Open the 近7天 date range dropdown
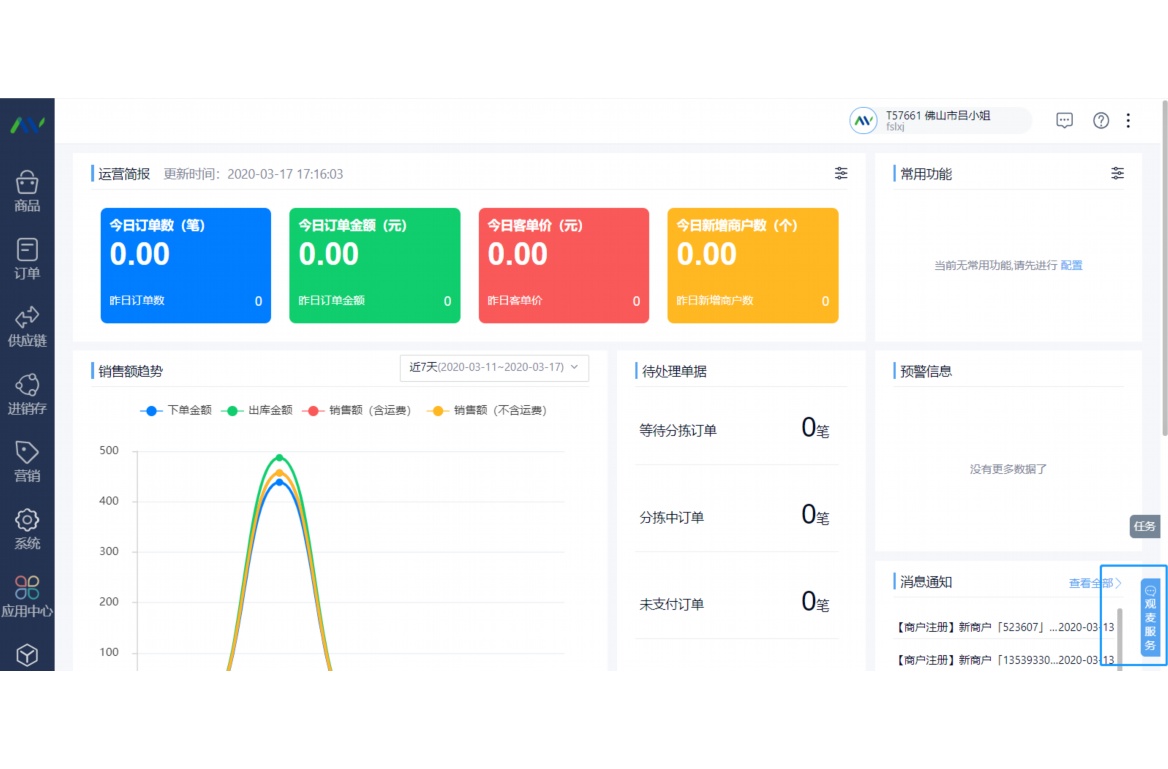This screenshot has width=1168, height=769. 485,368
